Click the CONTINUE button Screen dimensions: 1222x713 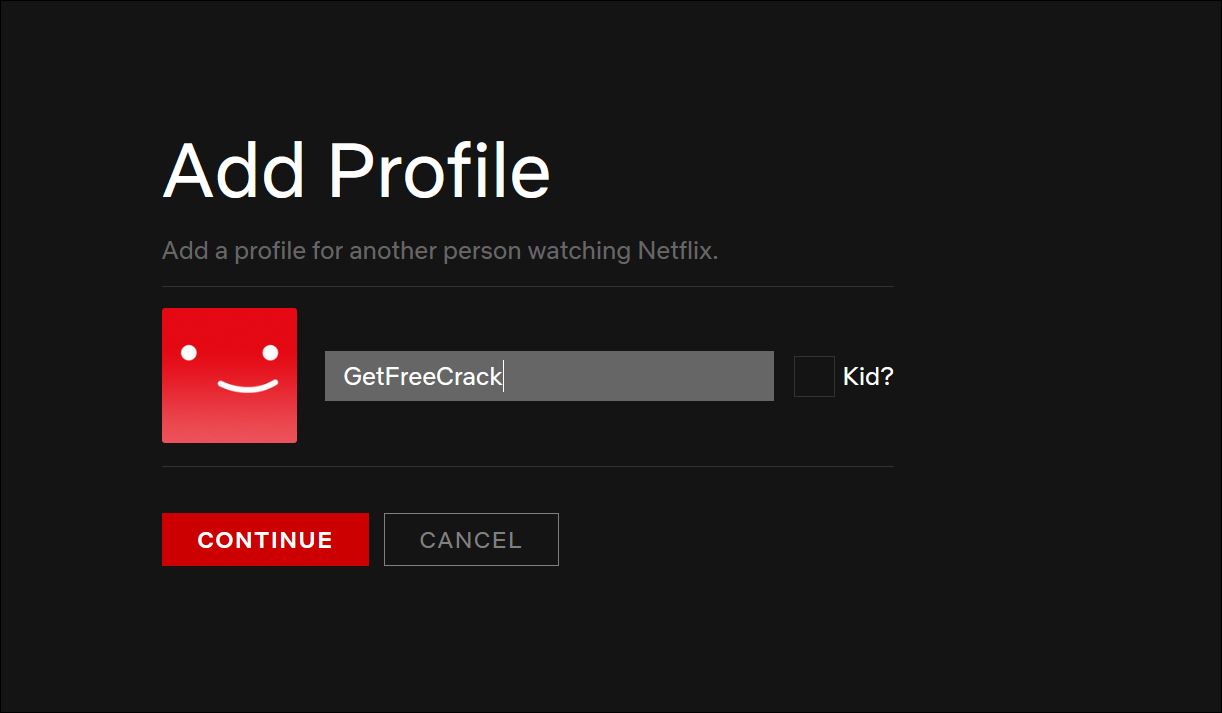[x=265, y=539]
